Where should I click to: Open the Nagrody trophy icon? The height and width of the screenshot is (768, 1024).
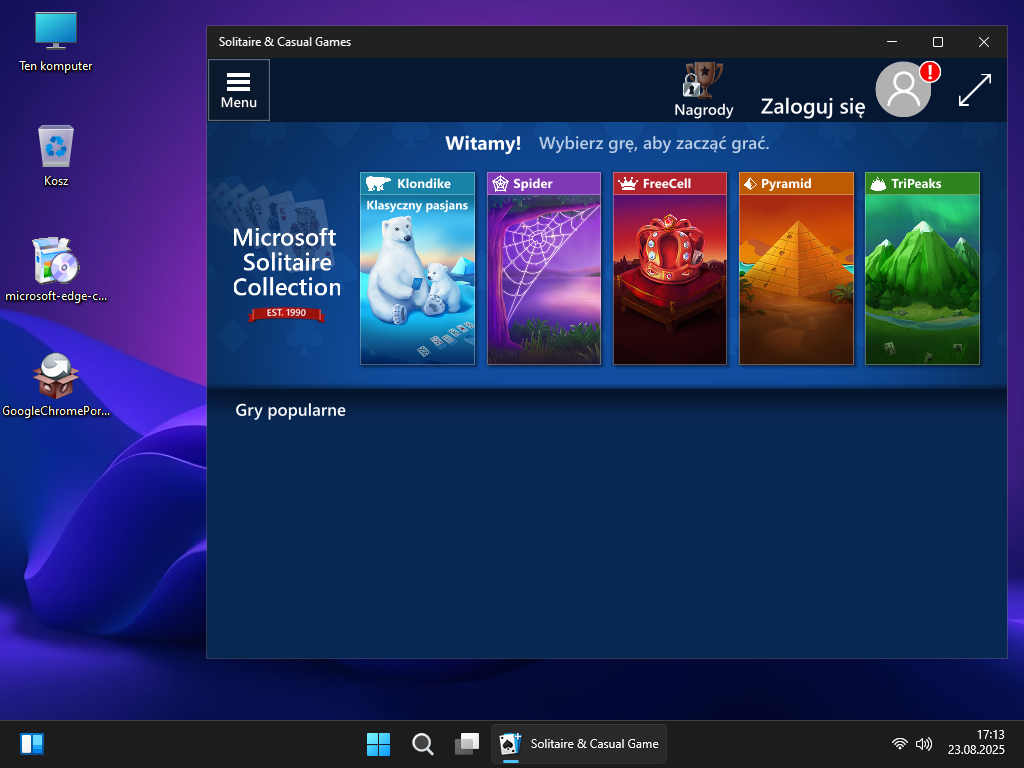click(703, 90)
